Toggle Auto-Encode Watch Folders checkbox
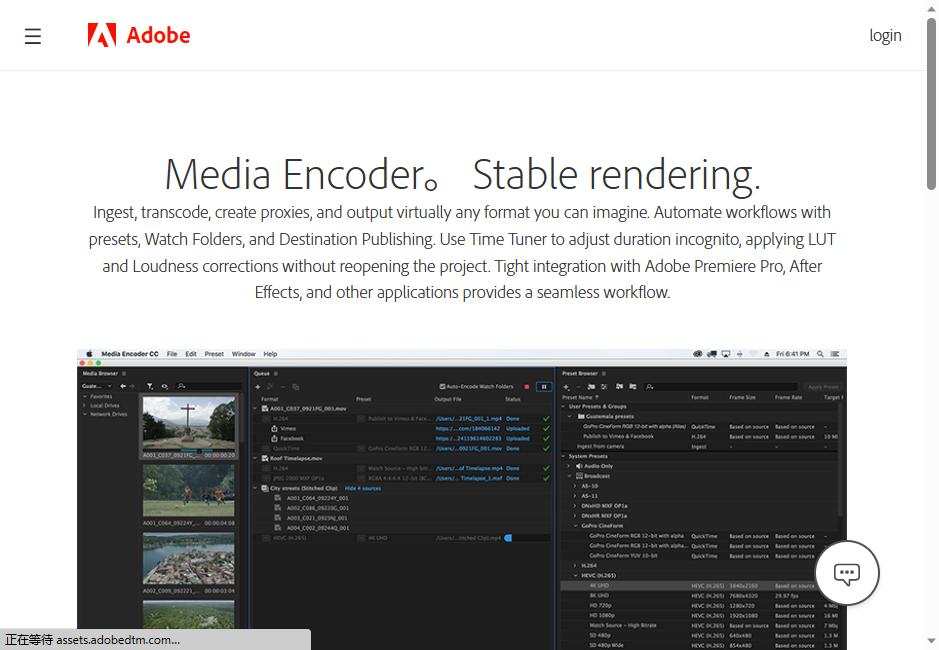This screenshot has width=939, height=650. pos(443,386)
